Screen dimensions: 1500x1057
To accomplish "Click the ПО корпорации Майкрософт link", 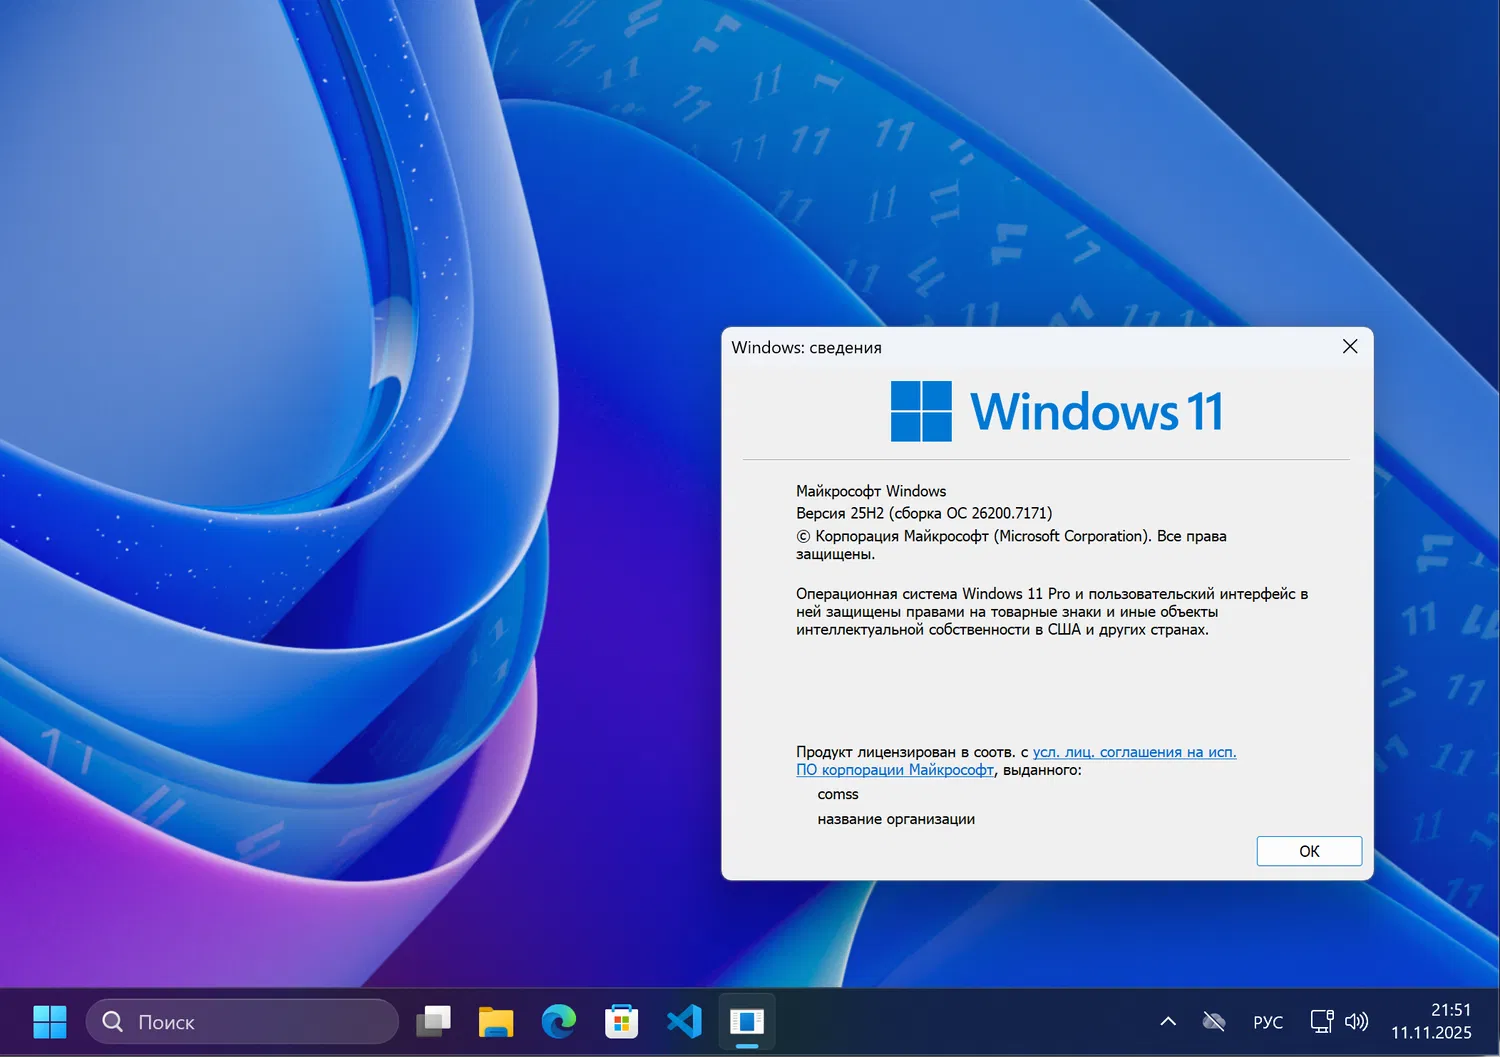I will [x=894, y=769].
